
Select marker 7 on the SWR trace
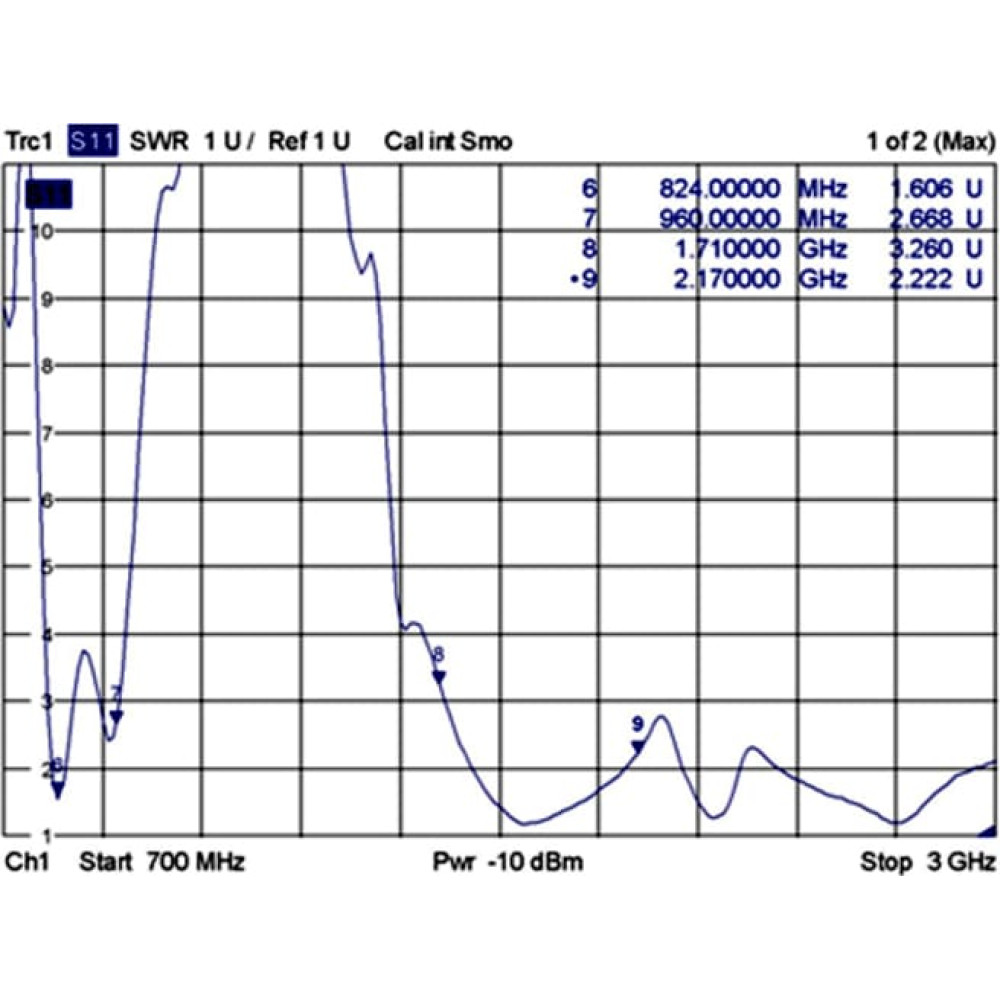tap(116, 717)
